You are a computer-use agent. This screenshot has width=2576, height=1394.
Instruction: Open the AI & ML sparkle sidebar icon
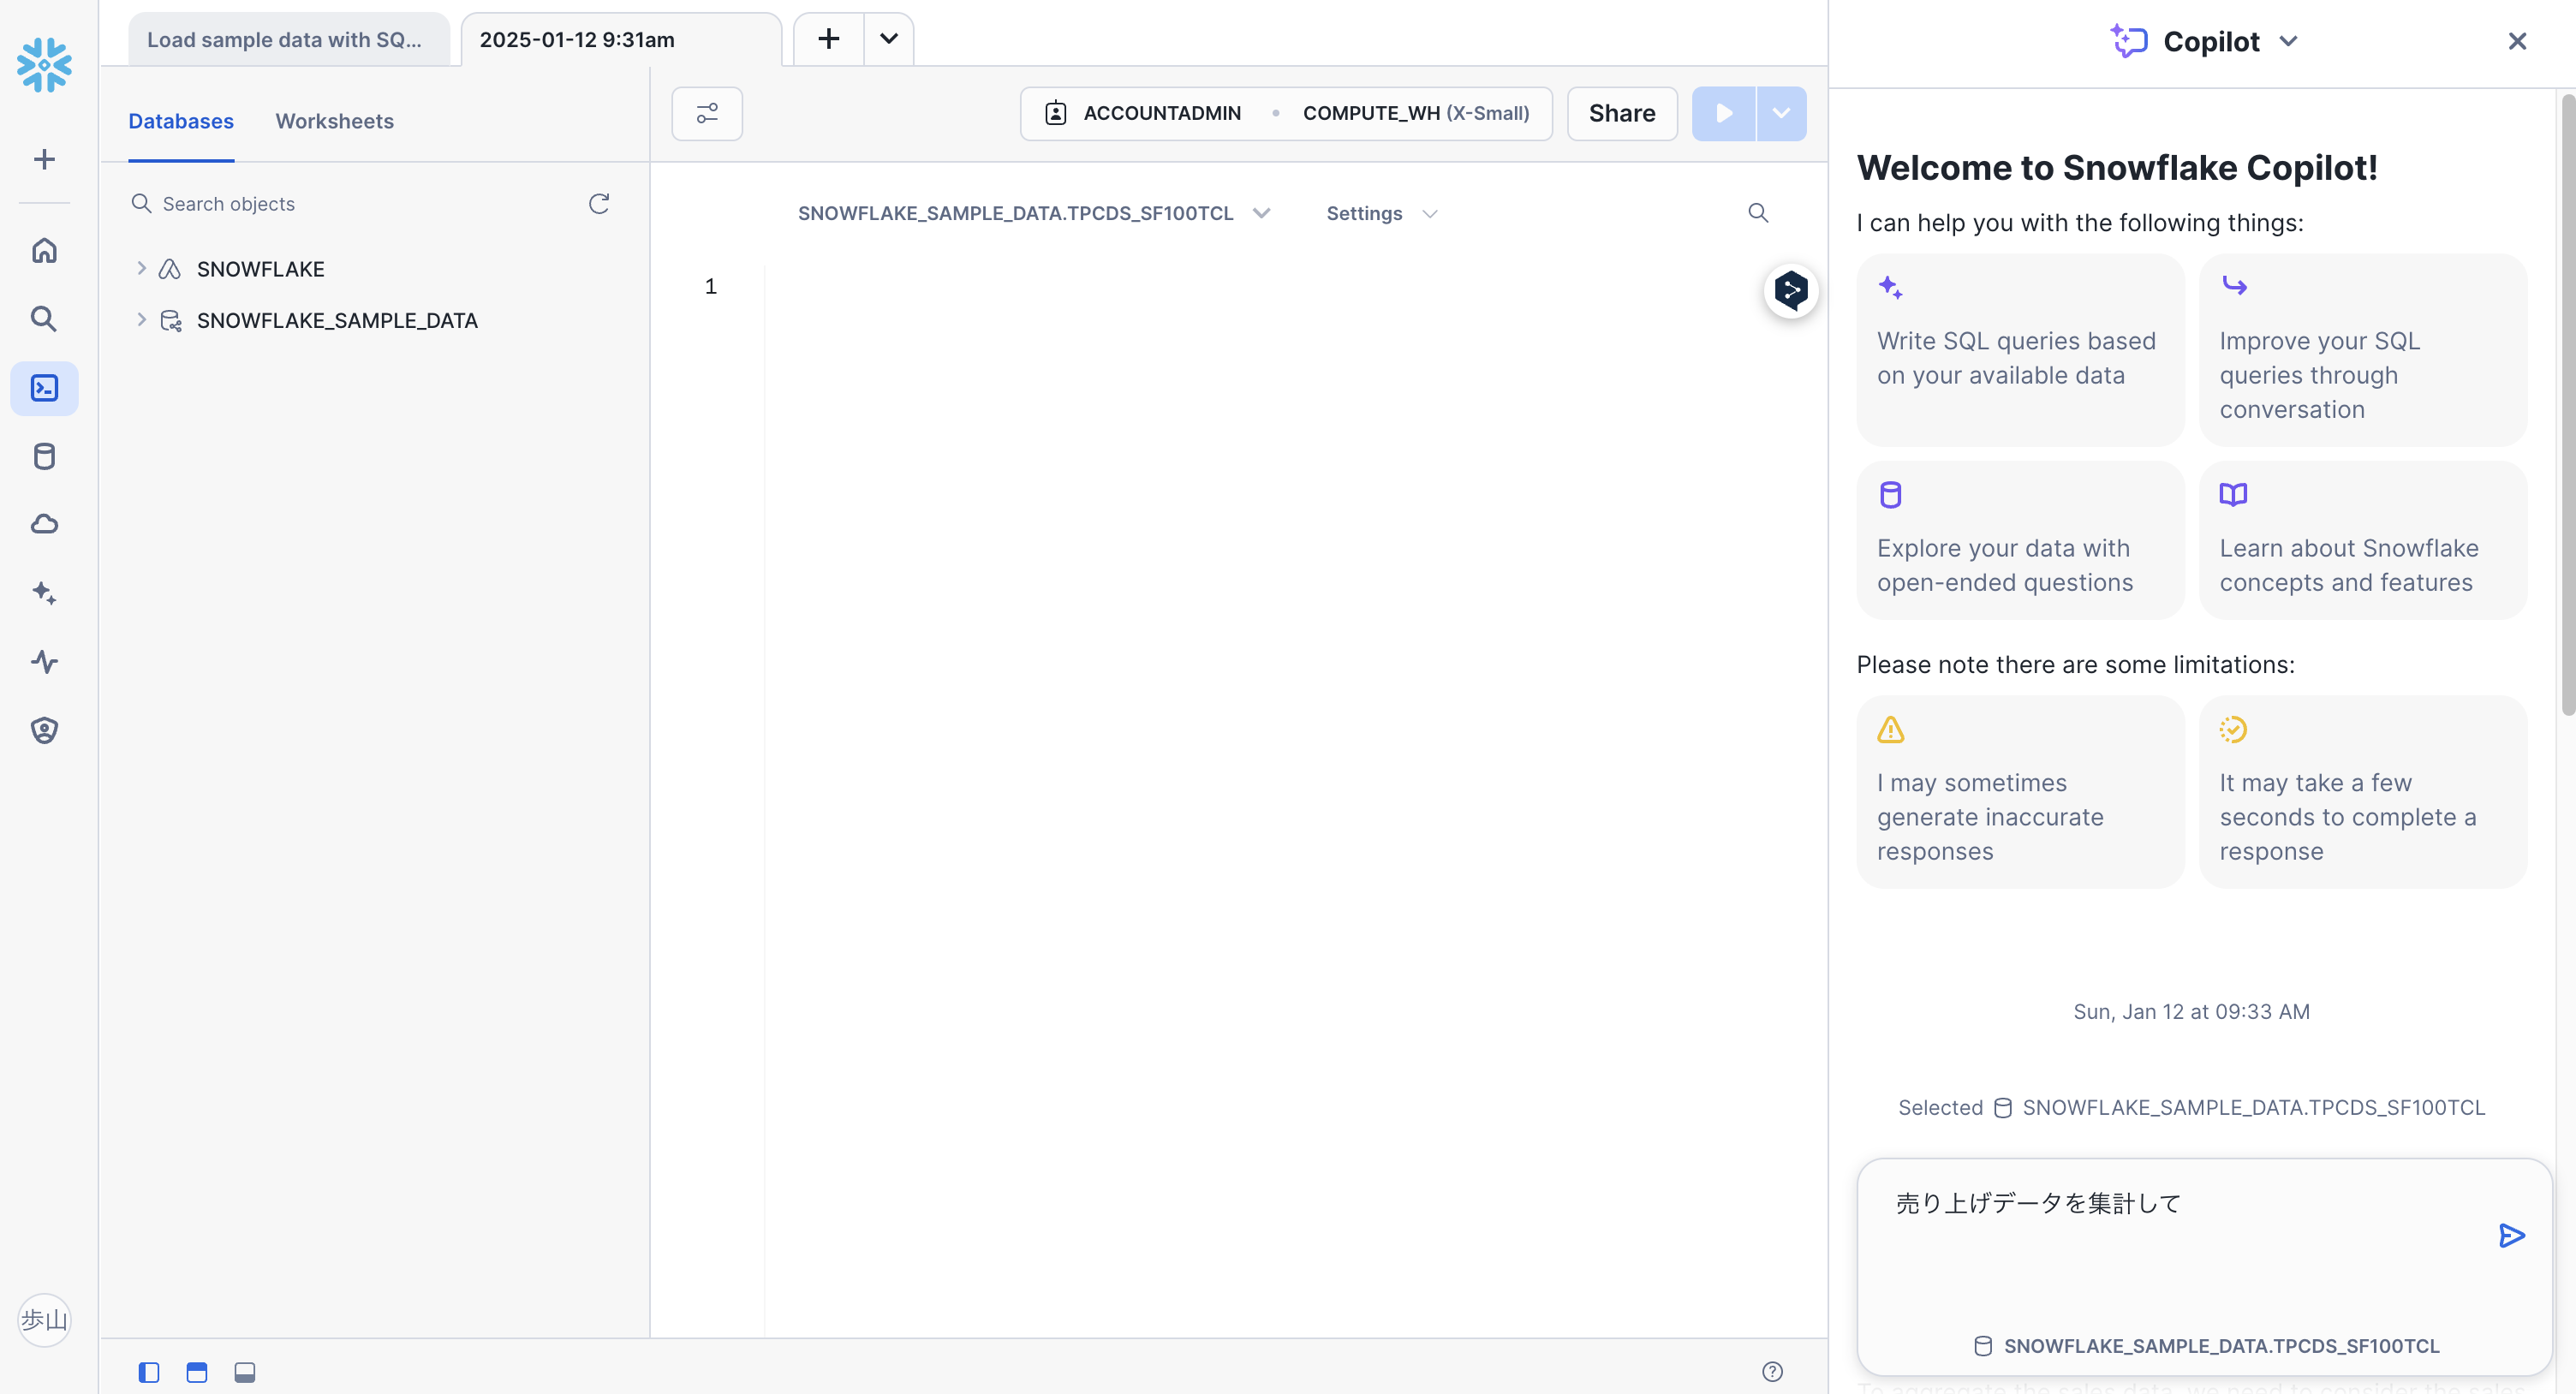pyautogui.click(x=44, y=593)
